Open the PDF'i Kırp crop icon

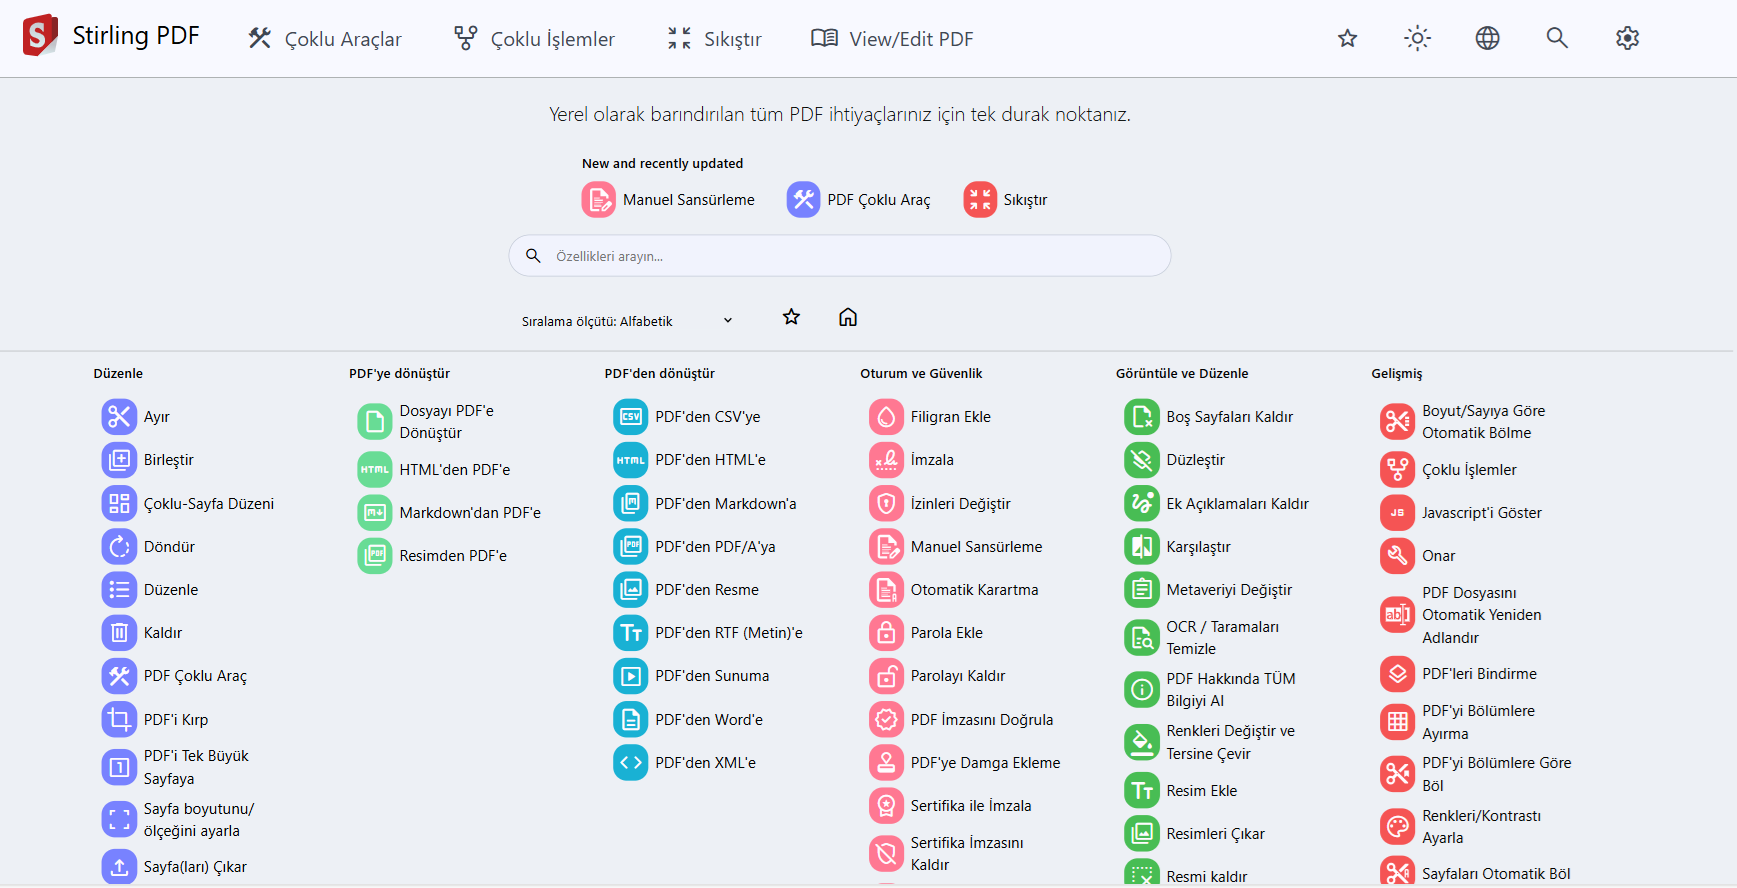click(x=119, y=719)
